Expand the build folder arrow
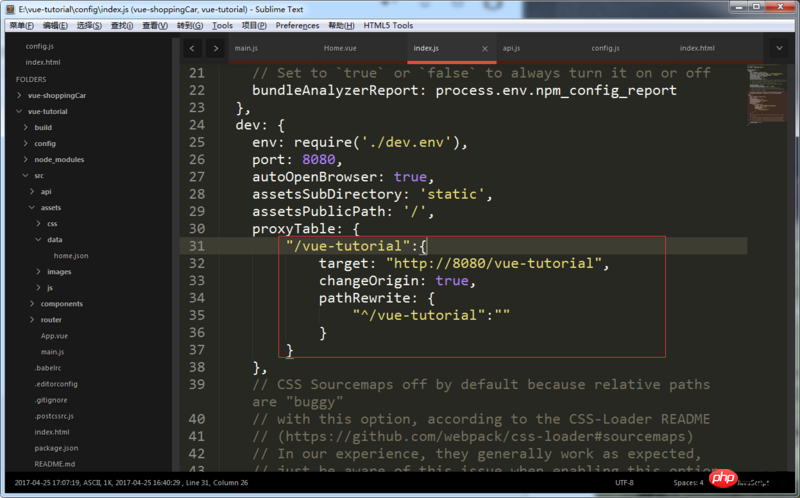The height and width of the screenshot is (498, 800). tap(26, 127)
